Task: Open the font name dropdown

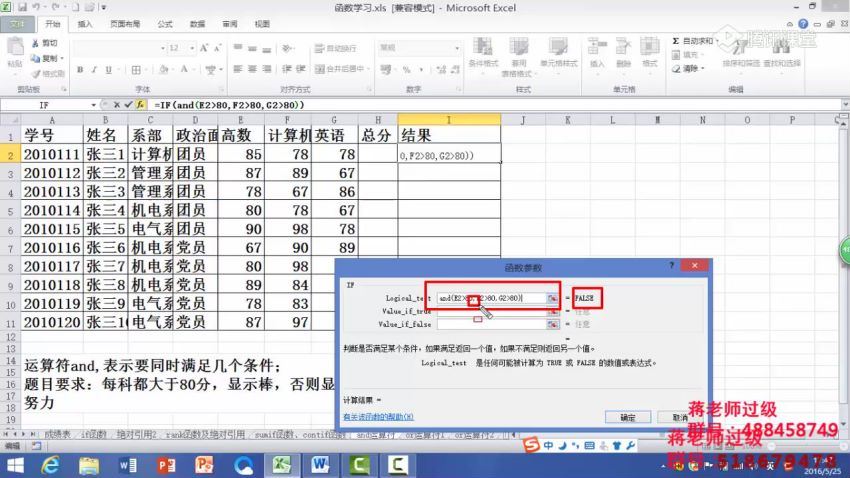Action: tap(163, 48)
